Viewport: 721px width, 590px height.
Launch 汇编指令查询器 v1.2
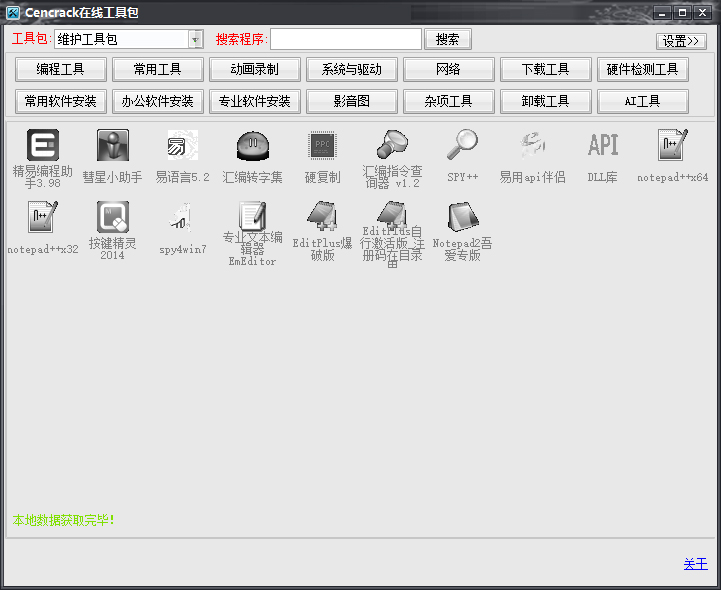[x=392, y=145]
